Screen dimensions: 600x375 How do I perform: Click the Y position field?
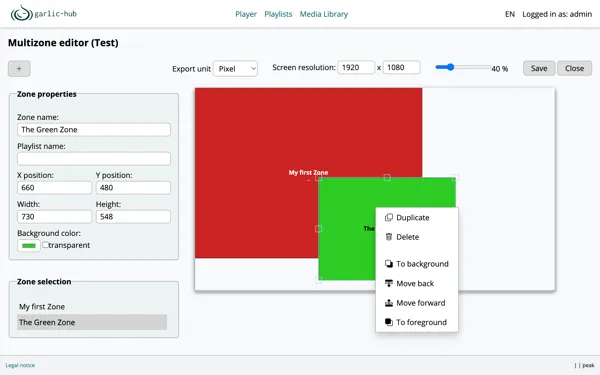tap(133, 188)
